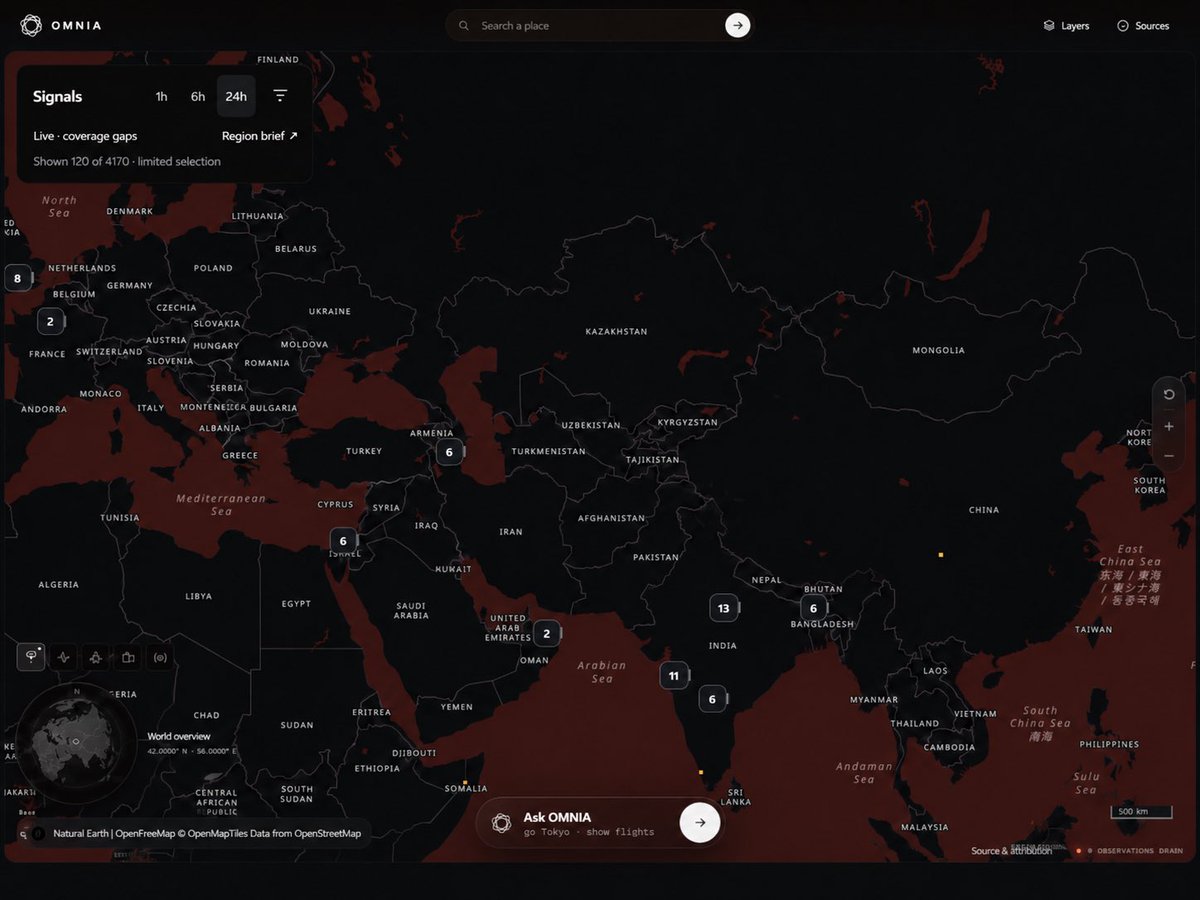Click the Arabian Sea map label
Screen dimensions: 1200x900
click(x=602, y=672)
